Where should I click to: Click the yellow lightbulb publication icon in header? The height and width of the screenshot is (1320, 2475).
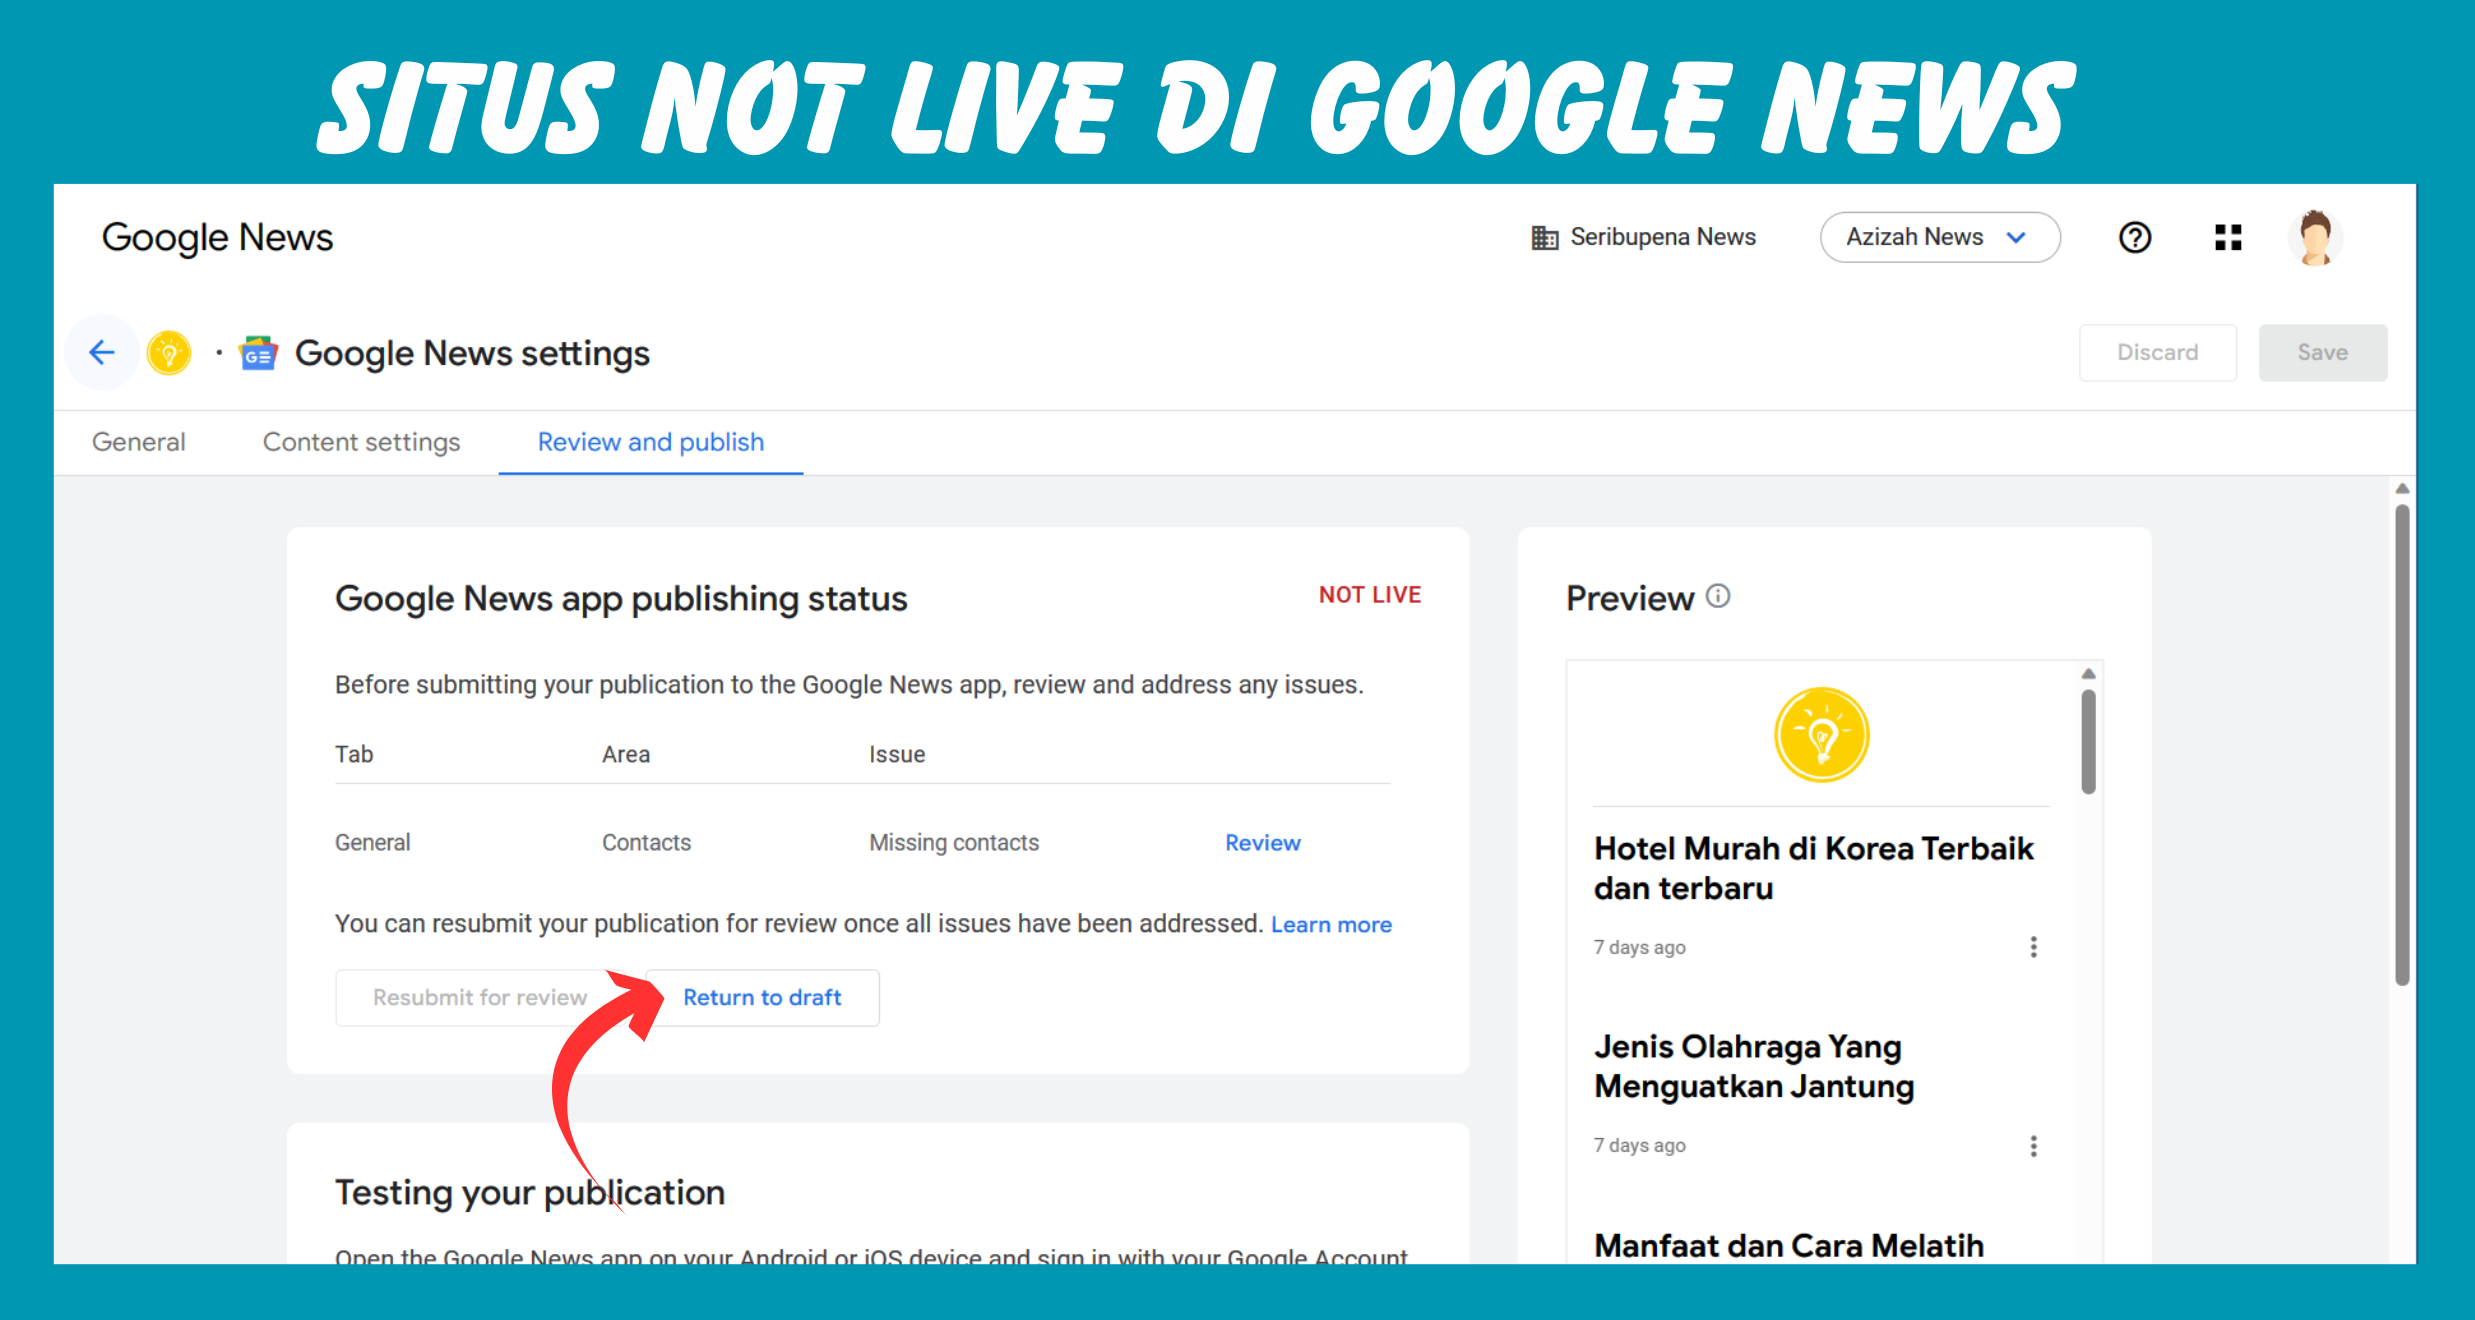coord(169,353)
